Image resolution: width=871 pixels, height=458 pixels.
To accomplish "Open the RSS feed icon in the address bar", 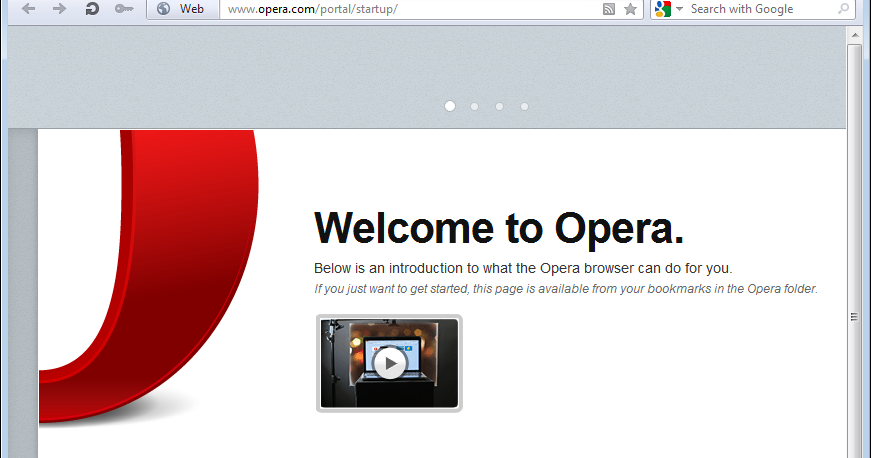I will 609,9.
